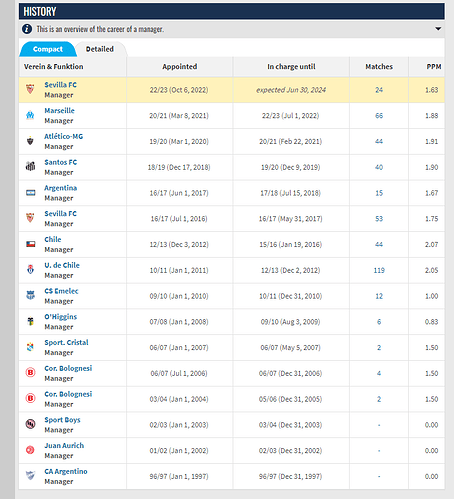454x499 pixels.
Task: Click the Sport Boys crest icon
Action: (x=30, y=424)
